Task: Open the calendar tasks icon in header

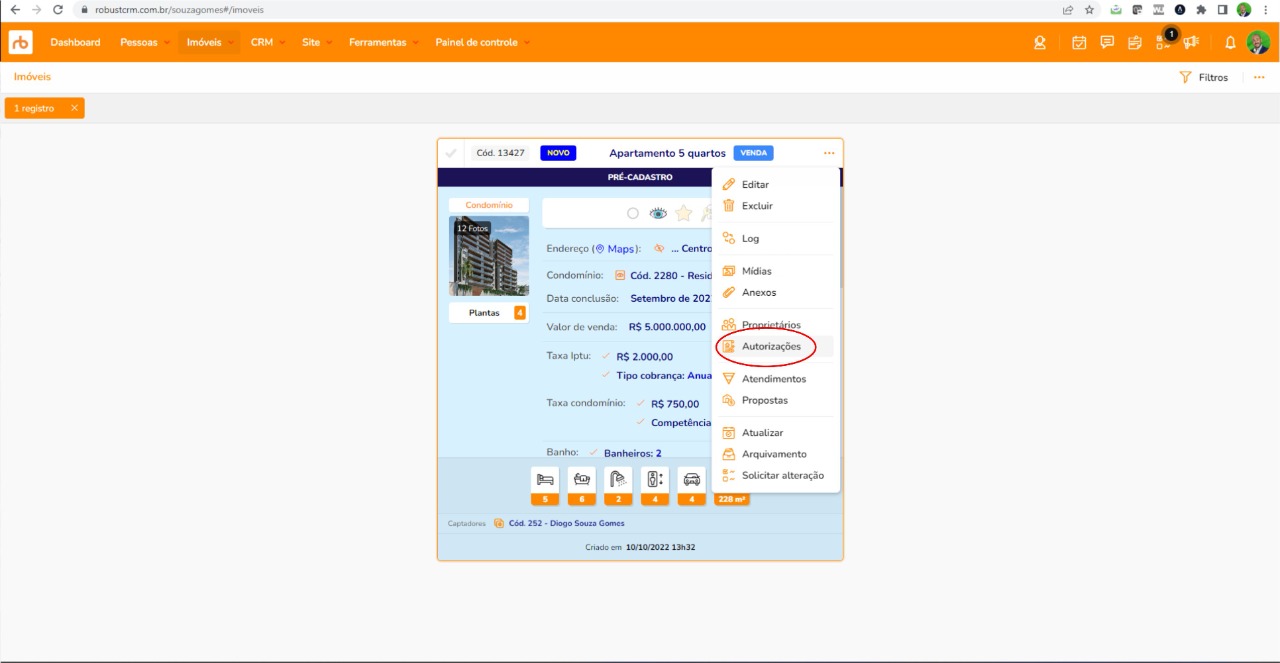Action: coord(1079,43)
